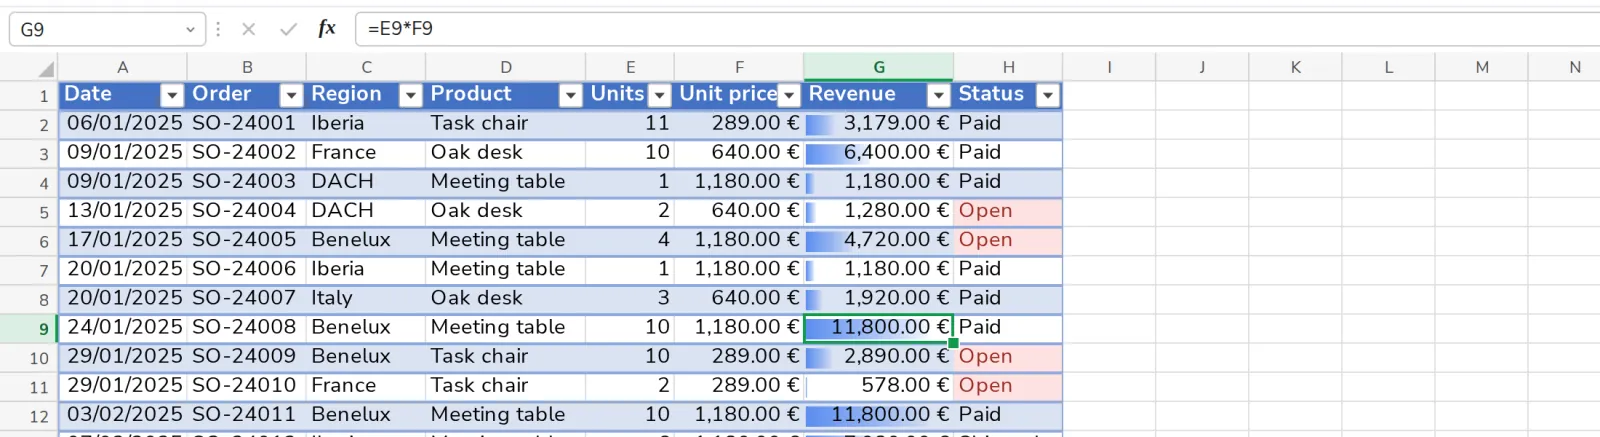
Task: Select row 12 header
Action: click(x=29, y=416)
